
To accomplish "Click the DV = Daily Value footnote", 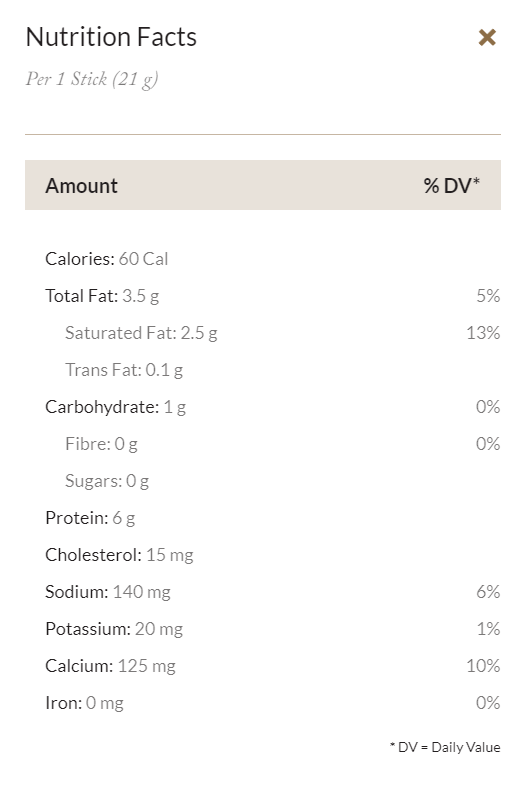I will [445, 747].
